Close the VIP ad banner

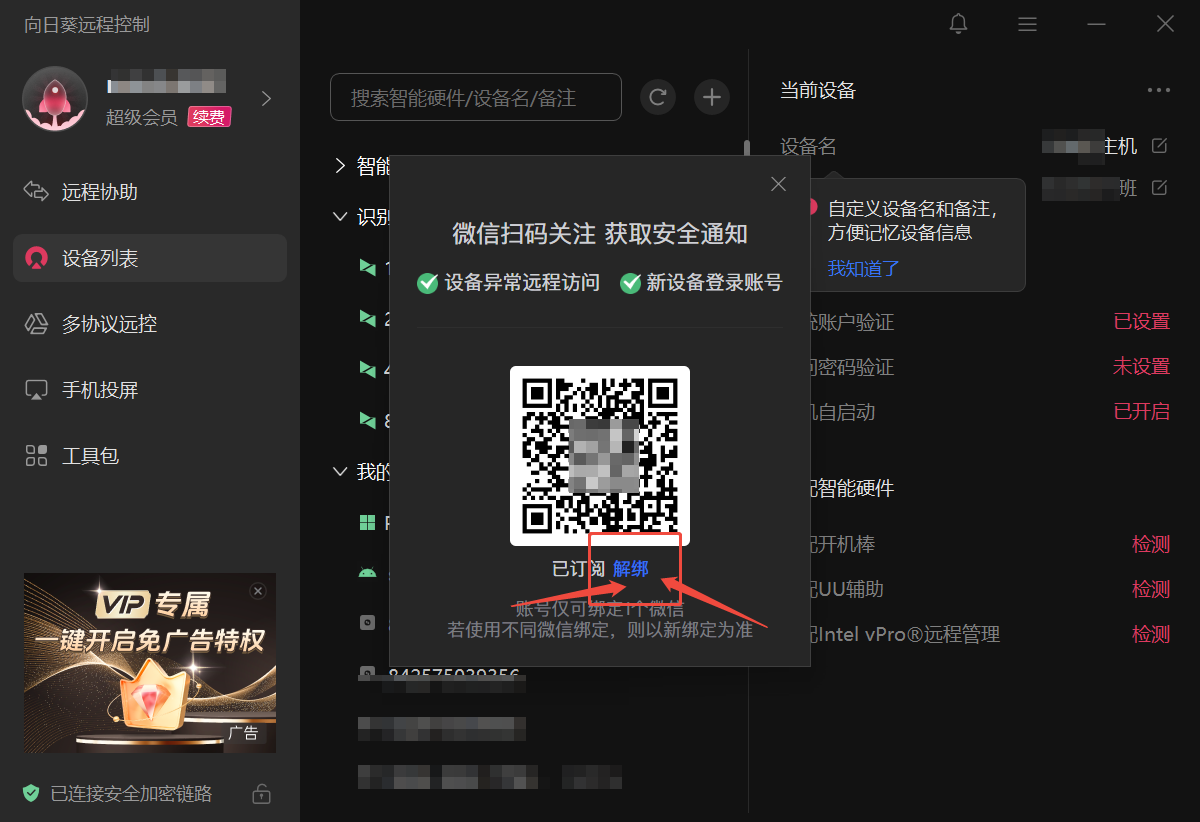point(258,591)
